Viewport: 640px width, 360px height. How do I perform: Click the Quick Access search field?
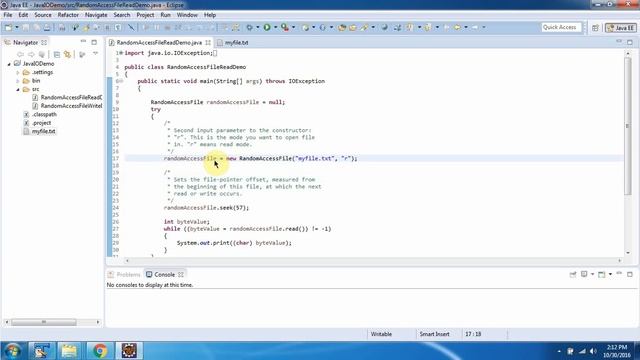click(561, 27)
